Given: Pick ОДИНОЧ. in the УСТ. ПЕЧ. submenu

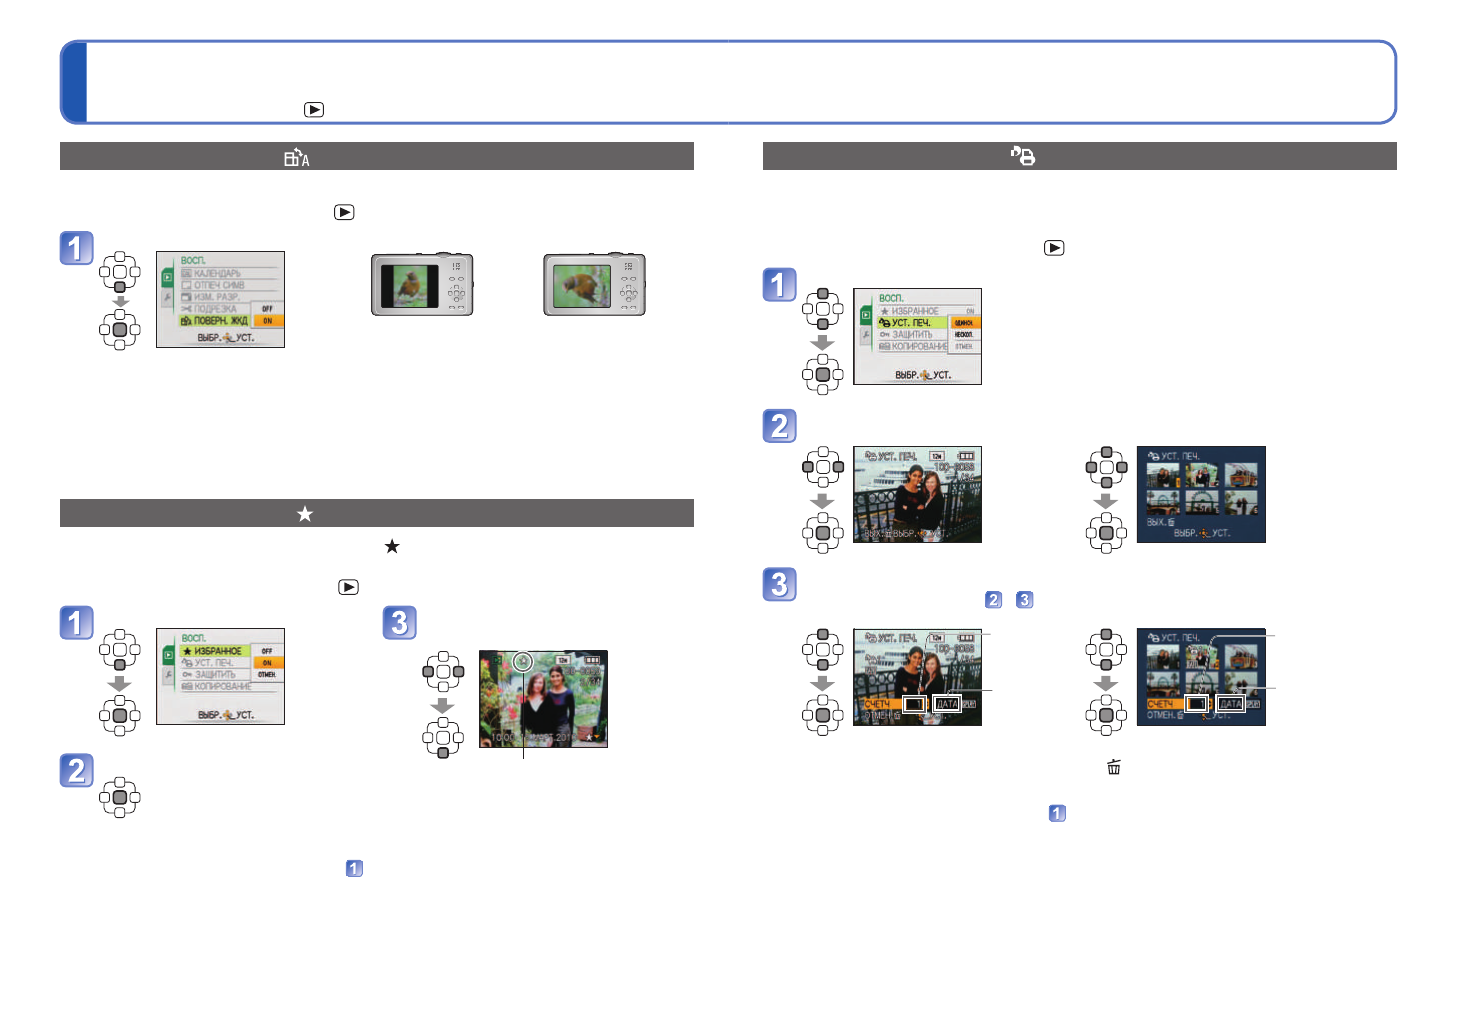Looking at the screenshot, I should [964, 323].
